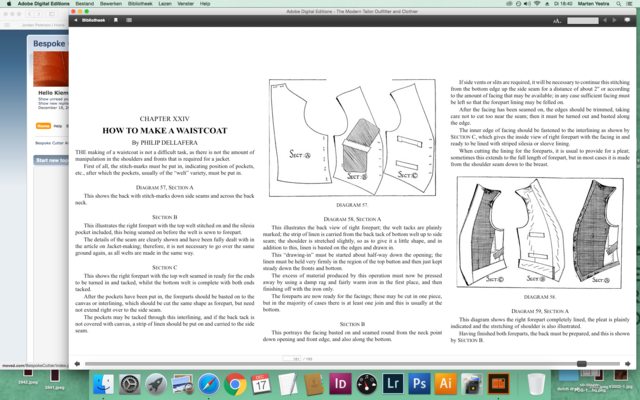Open the Bestand menu

(x=84, y=4)
